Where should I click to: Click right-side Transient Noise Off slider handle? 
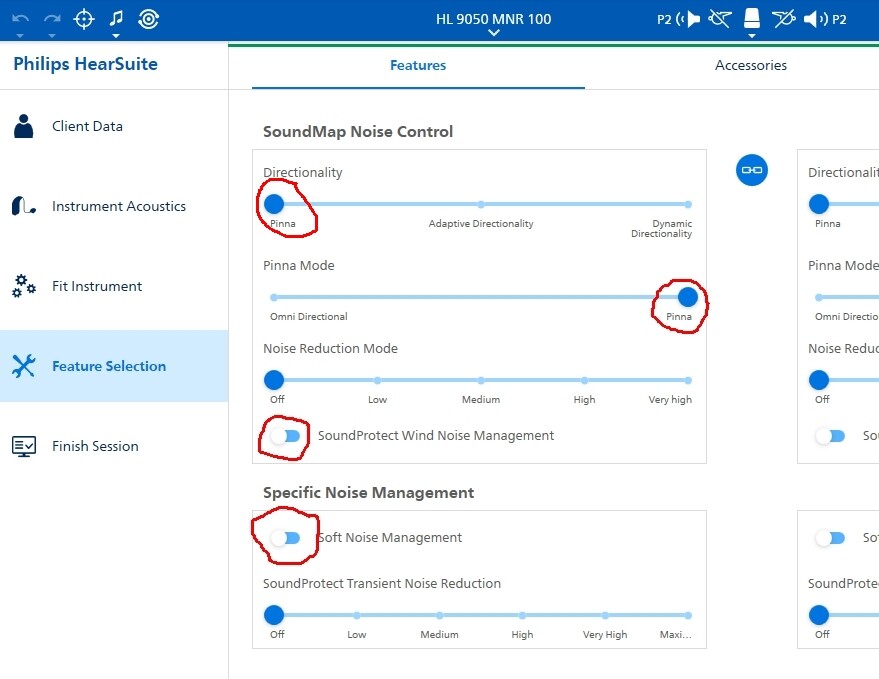[818, 615]
